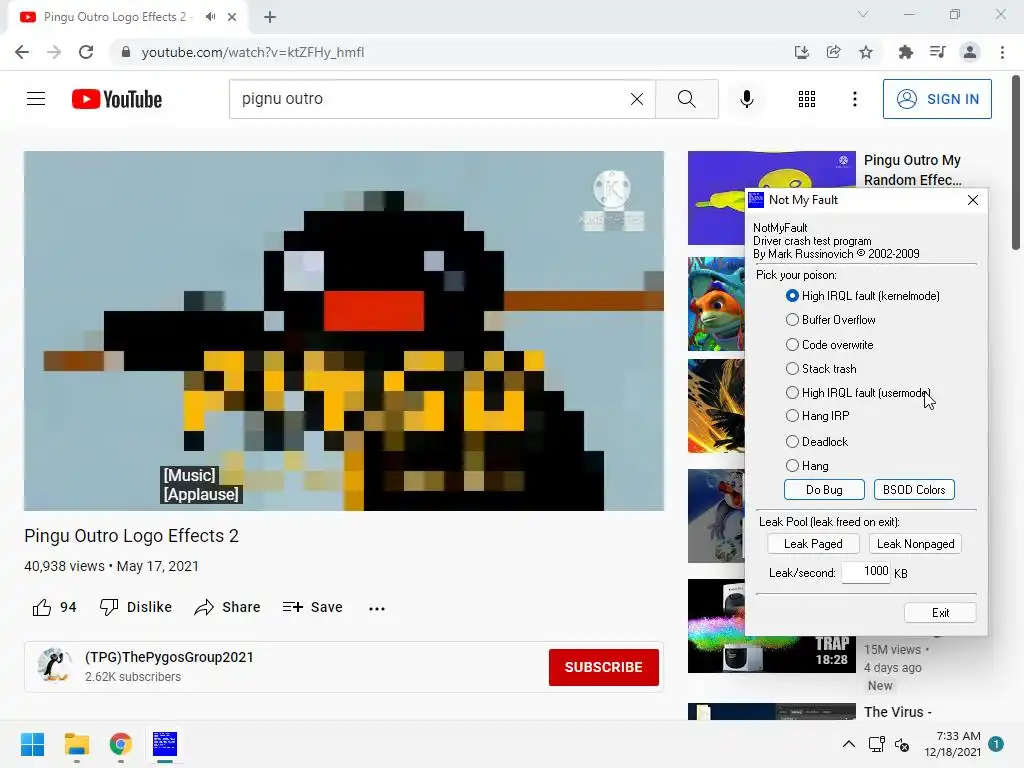The height and width of the screenshot is (768, 1024).
Task: Open (TPG)ThePygosGroup2021 channel link
Action: click(169, 657)
